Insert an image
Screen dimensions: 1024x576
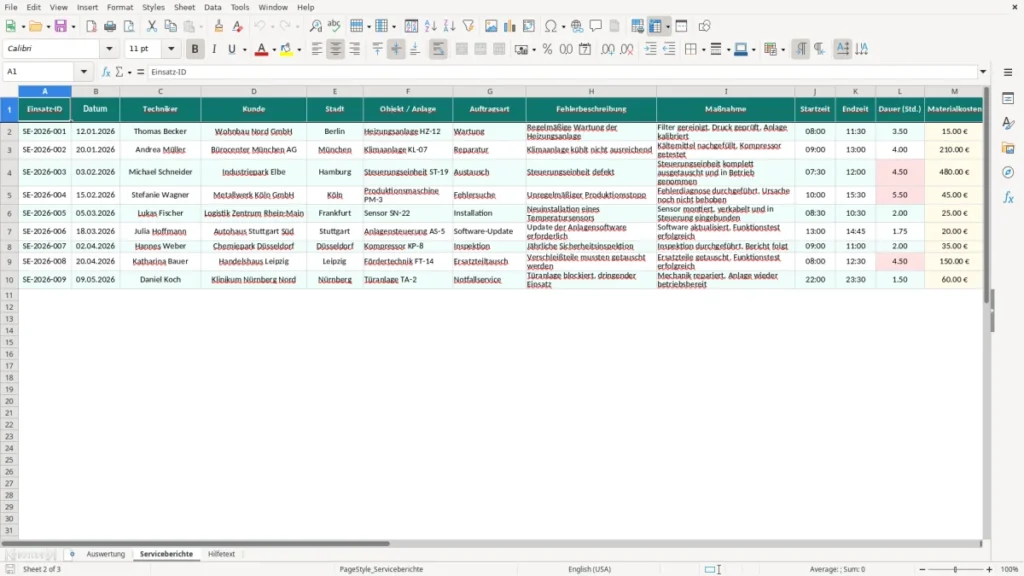(x=491, y=26)
